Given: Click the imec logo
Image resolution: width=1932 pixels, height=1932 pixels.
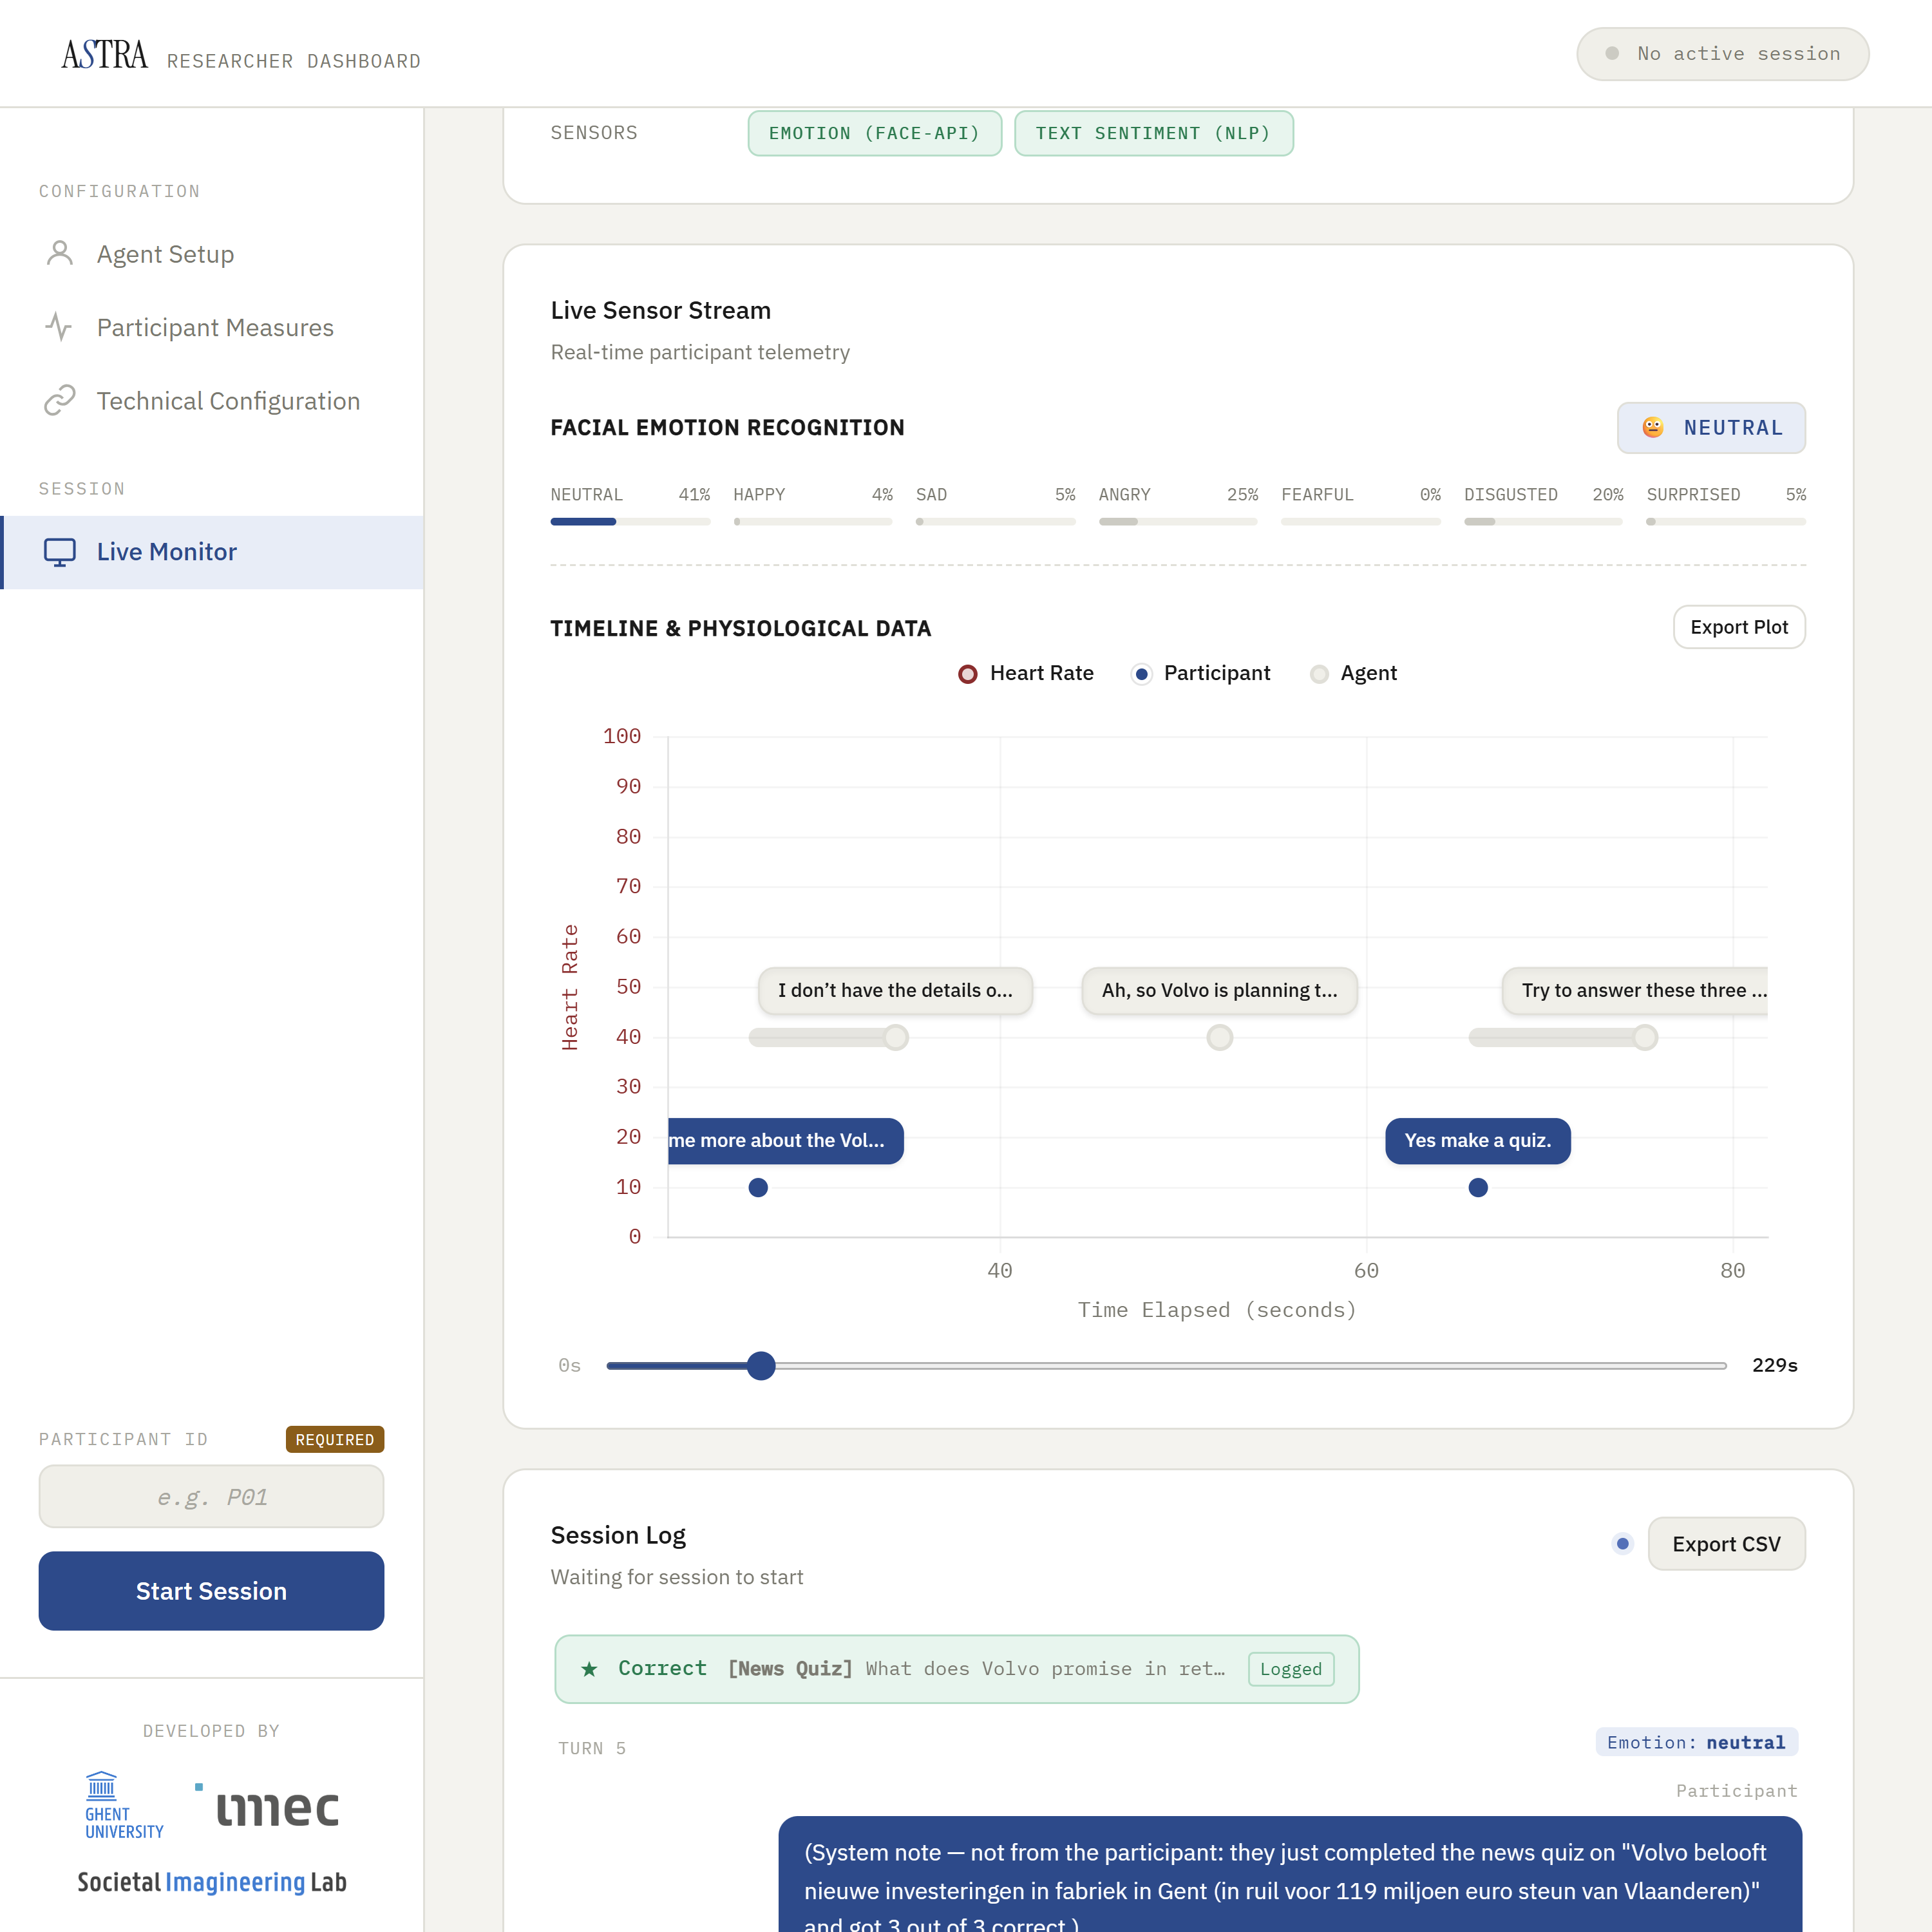Looking at the screenshot, I should [x=268, y=1806].
